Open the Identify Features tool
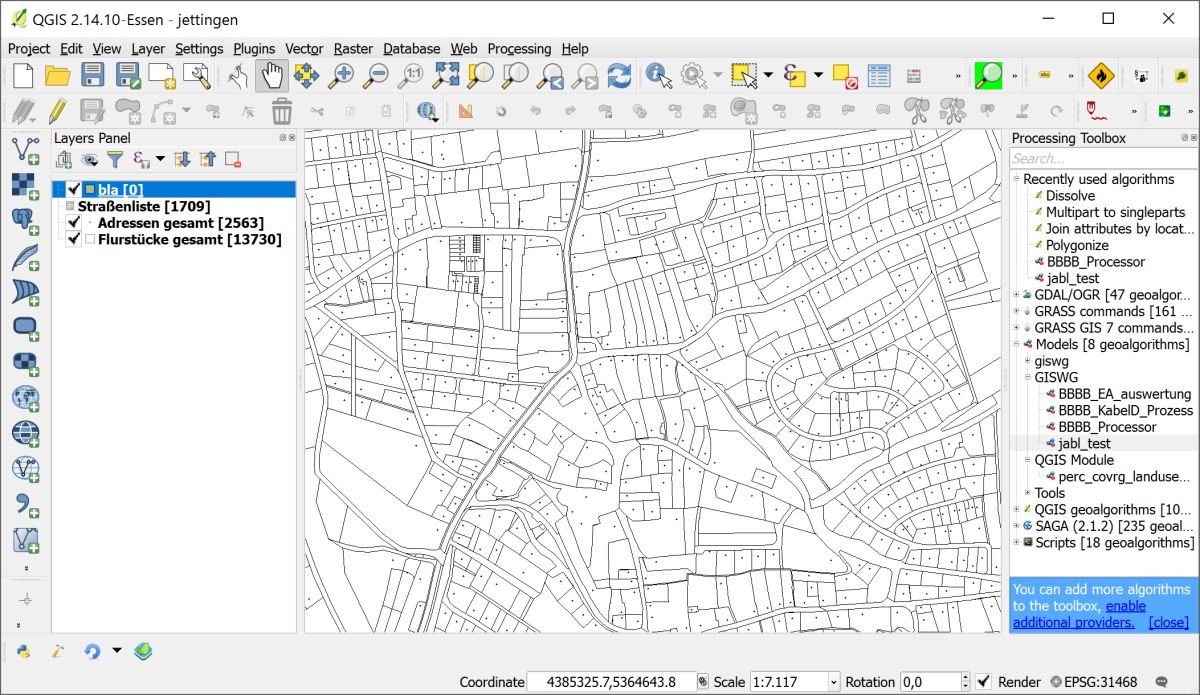The height and width of the screenshot is (695, 1200). coord(656,75)
